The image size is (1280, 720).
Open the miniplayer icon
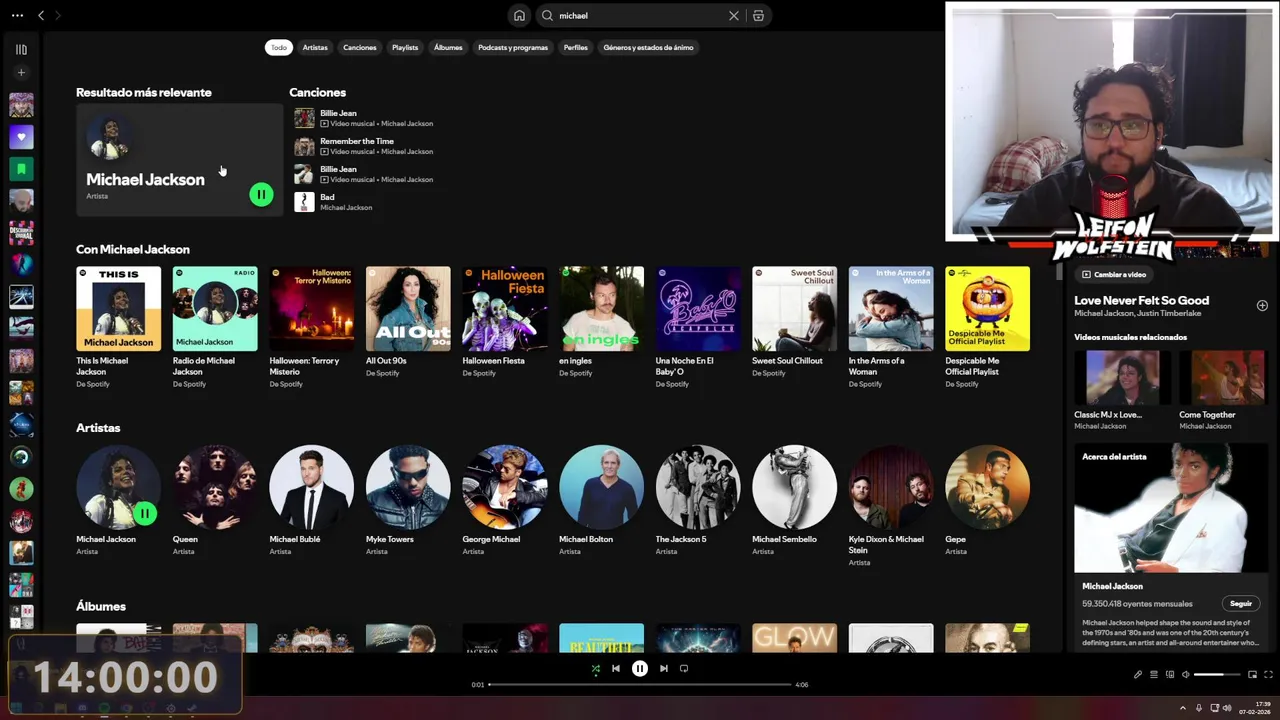(x=1252, y=675)
